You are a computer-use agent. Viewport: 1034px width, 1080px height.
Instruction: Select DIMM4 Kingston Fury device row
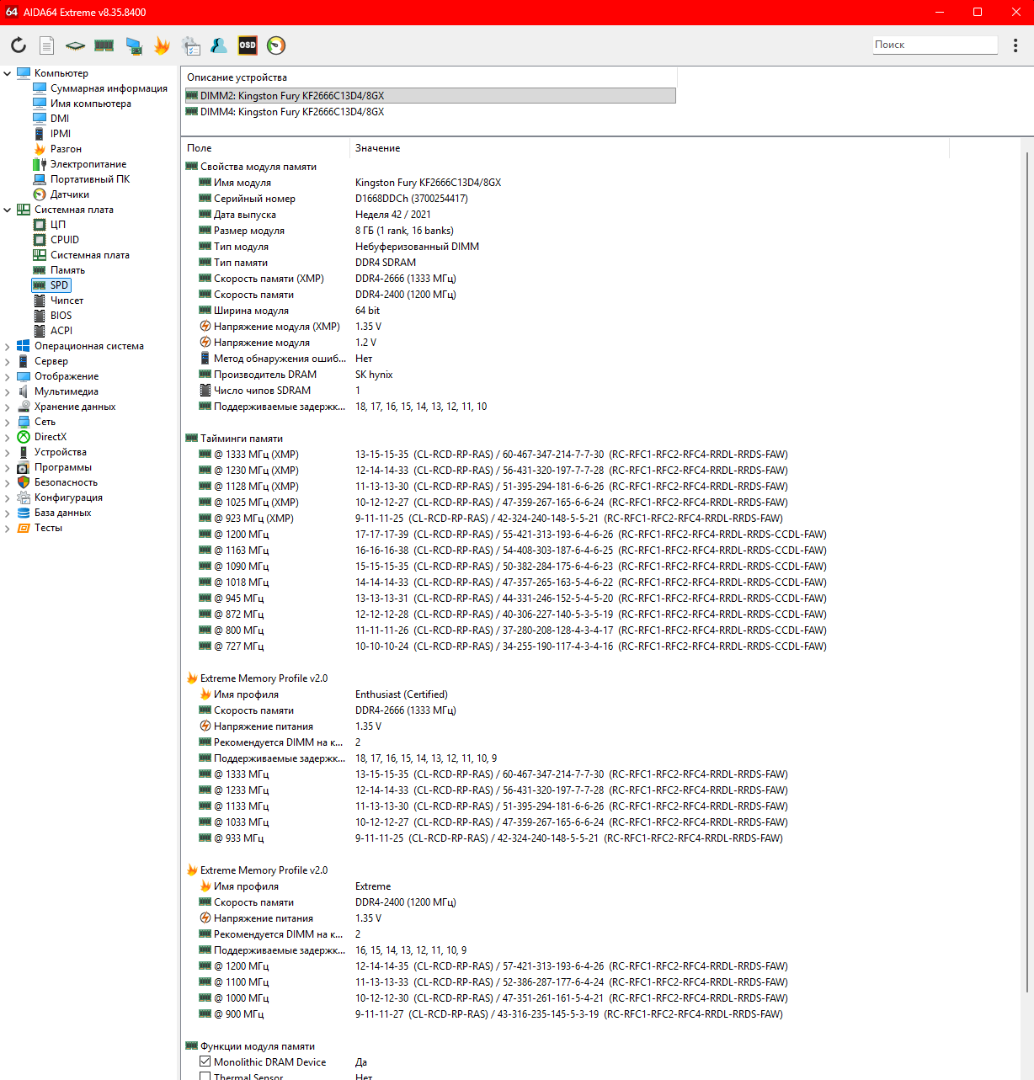430,112
